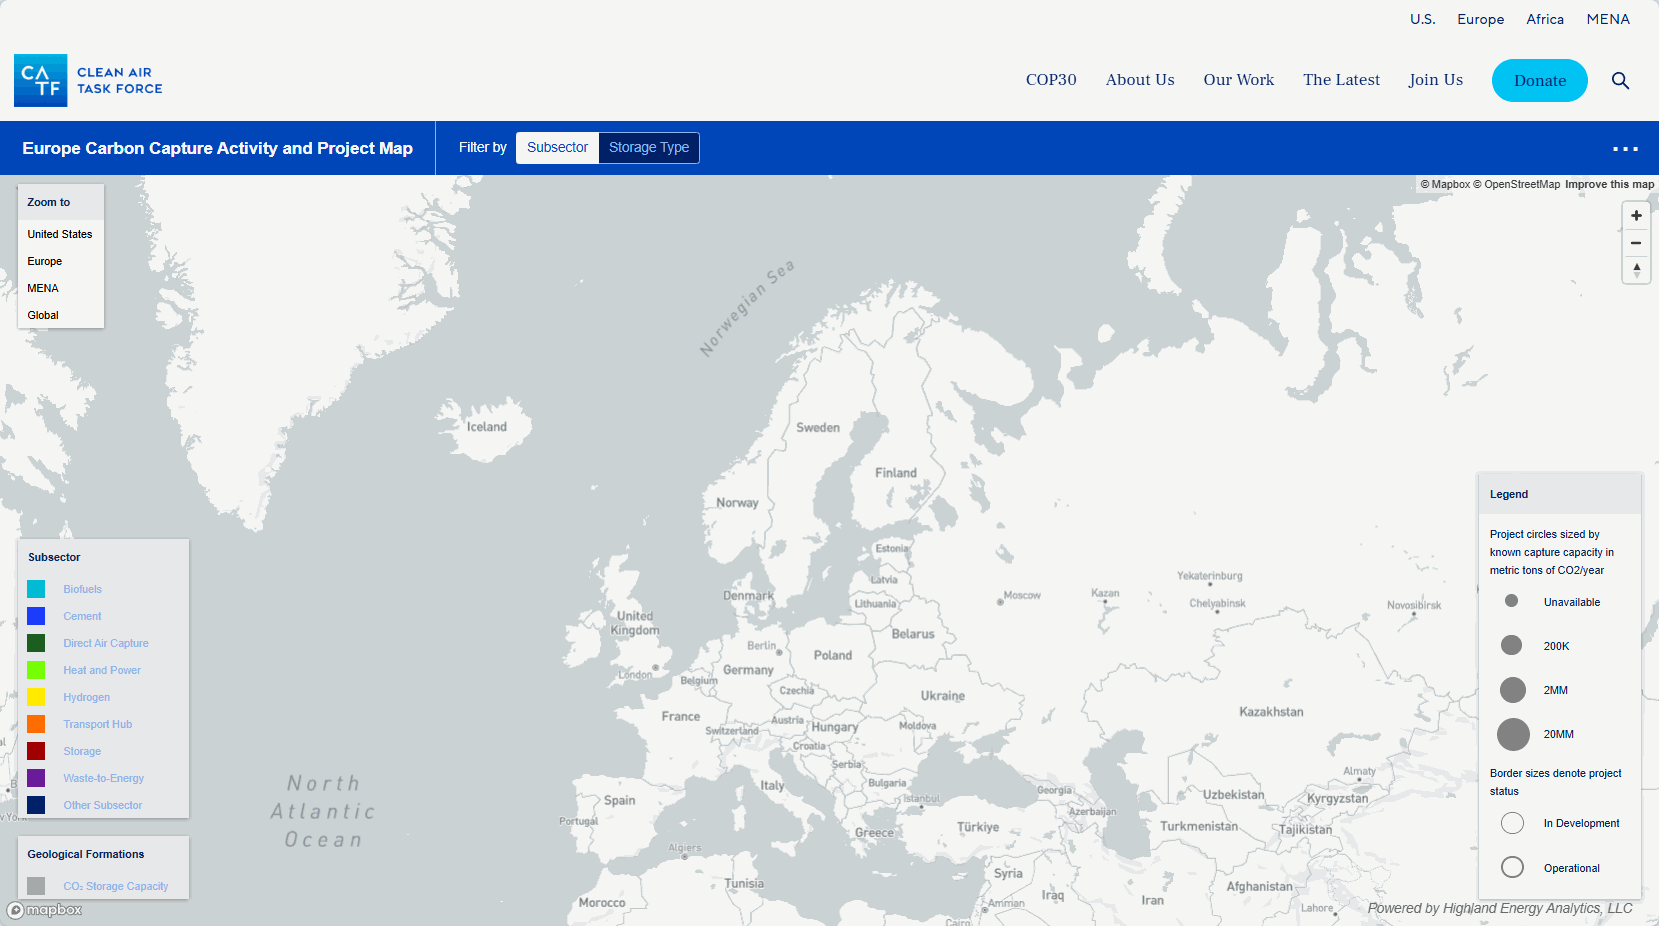1659x926 pixels.
Task: Expand the About Us navigation menu
Action: point(1139,80)
